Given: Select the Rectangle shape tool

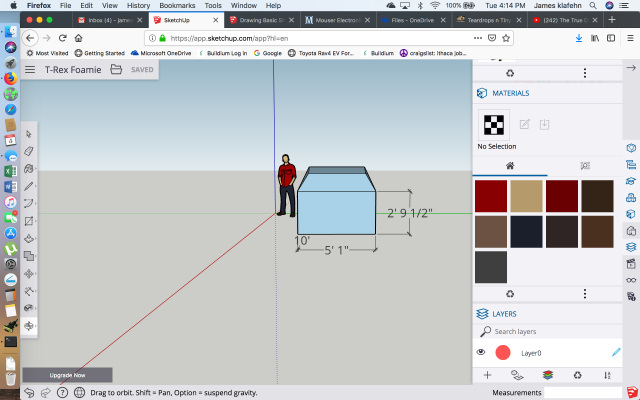Looking at the screenshot, I should [x=29, y=221].
